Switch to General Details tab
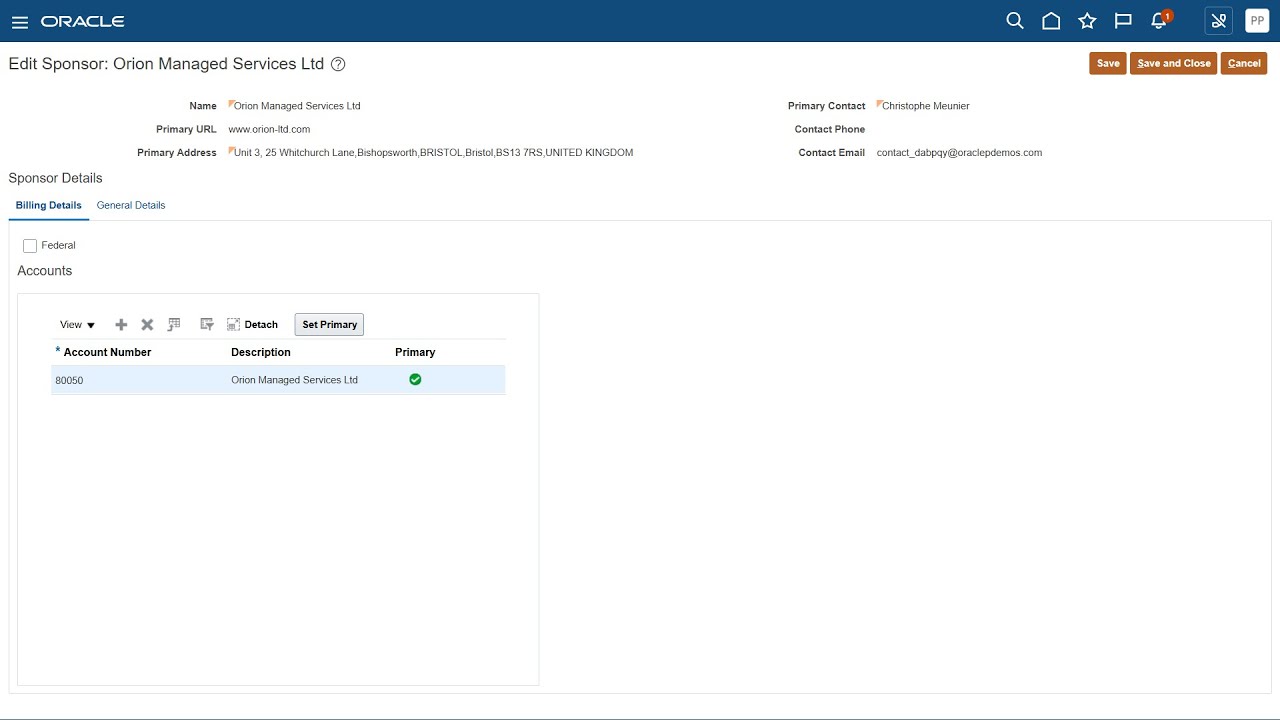 click(x=131, y=205)
